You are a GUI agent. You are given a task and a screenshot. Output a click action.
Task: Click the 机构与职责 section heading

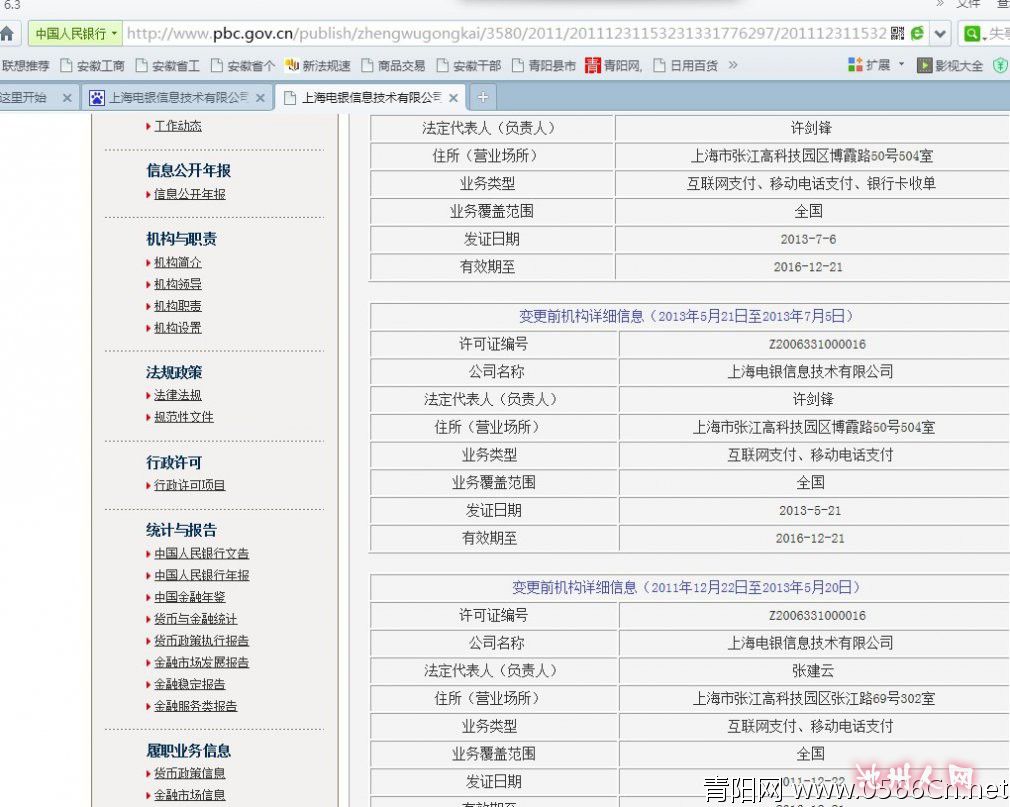point(182,239)
